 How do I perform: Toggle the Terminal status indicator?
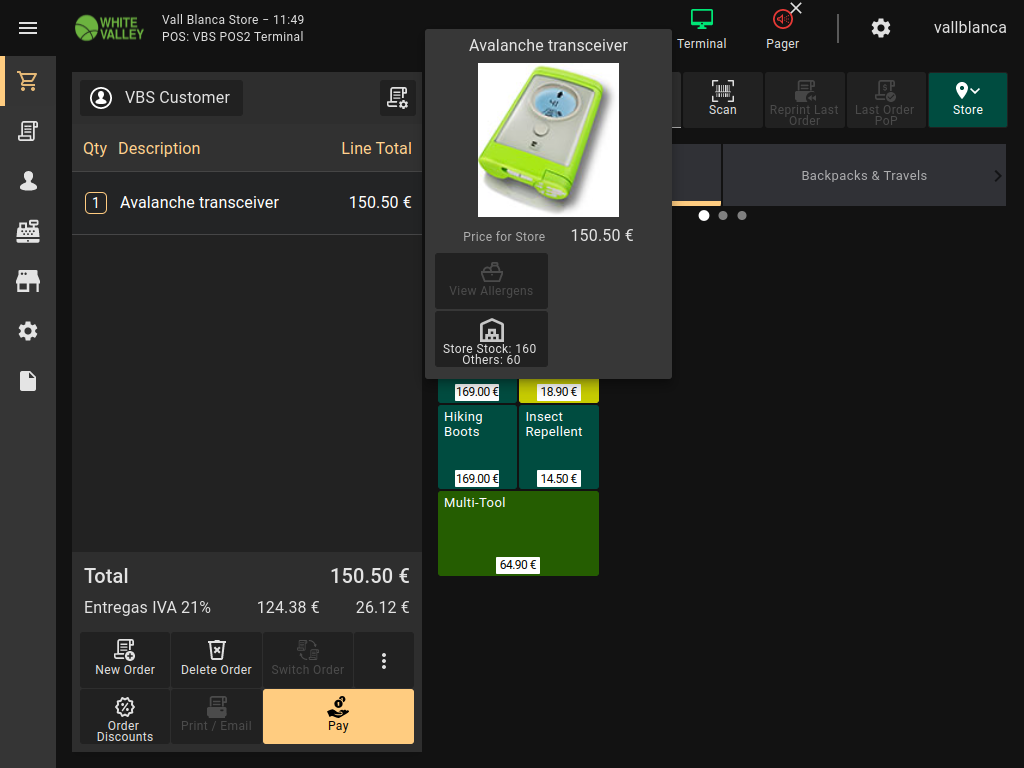[x=701, y=28]
